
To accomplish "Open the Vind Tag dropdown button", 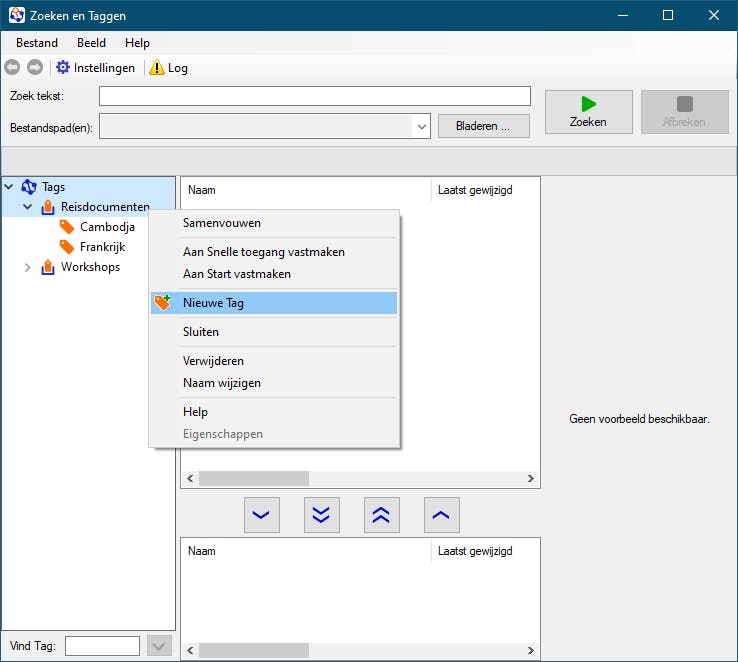I will pyautogui.click(x=159, y=646).
